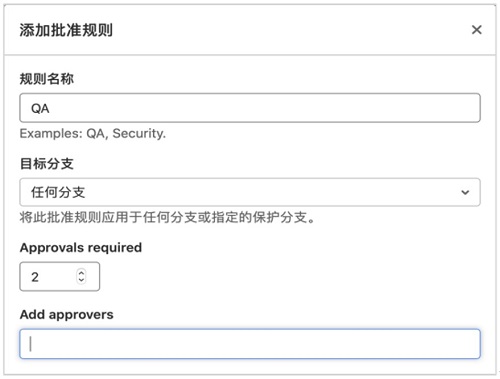Decrease Approvals required with down arrow

tap(81, 280)
